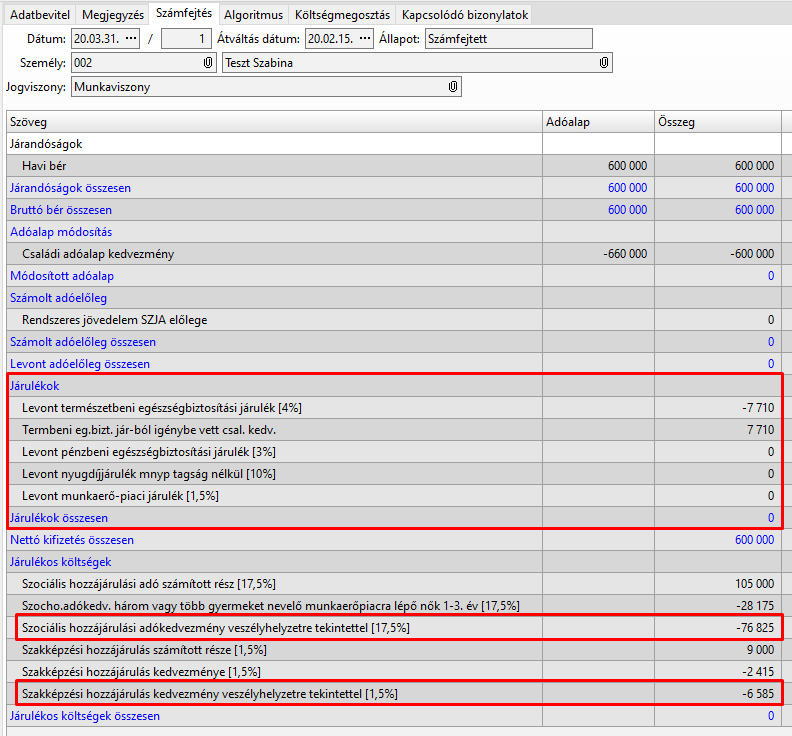Open the Megjegyzés tab
This screenshot has width=792, height=736.
[112, 15]
